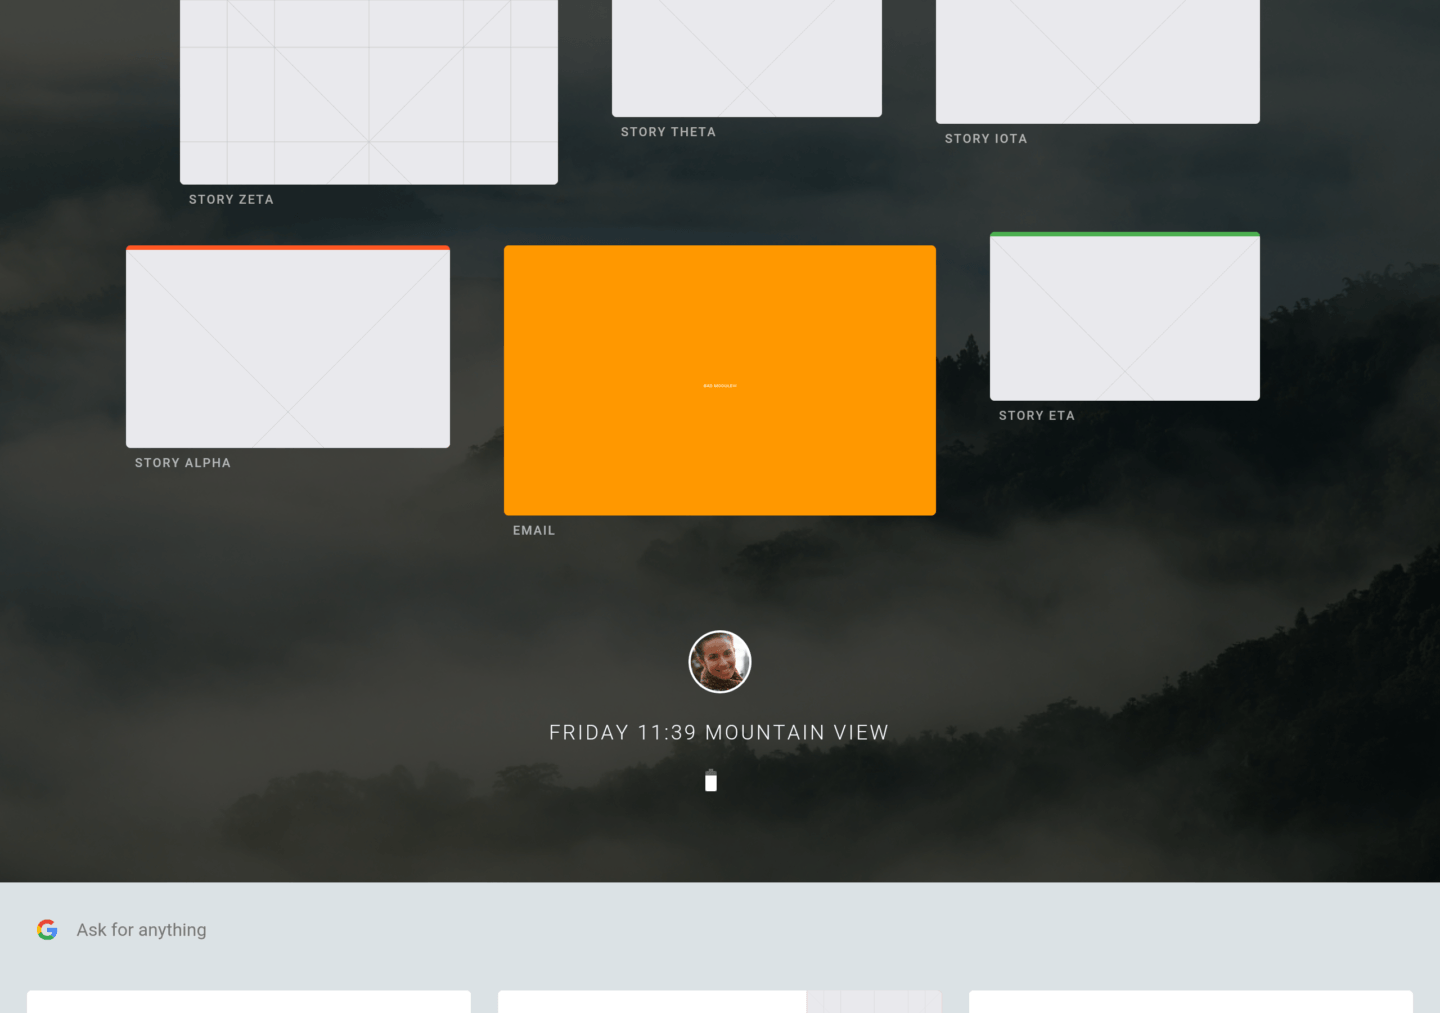The height and width of the screenshot is (1013, 1440).
Task: Click the Friday 11:39 Mountain View status text
Action: click(x=719, y=733)
